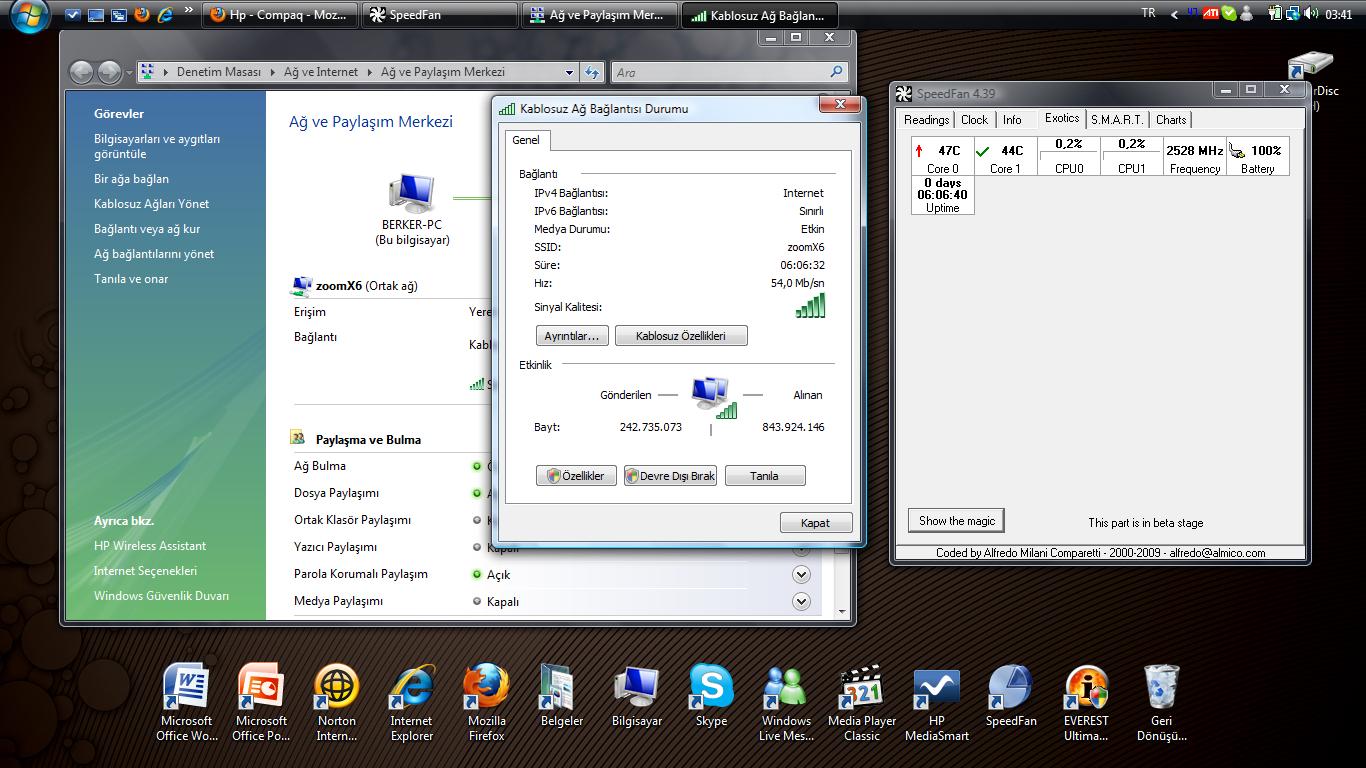Click the Windows Live Messenger tray icon
The image size is (1366, 768).
[1247, 14]
